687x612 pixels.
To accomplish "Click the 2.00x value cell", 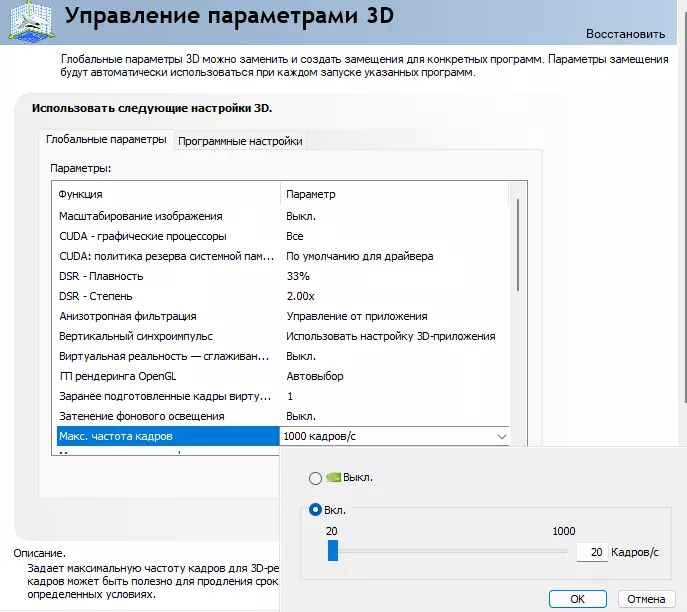I will pyautogui.click(x=301, y=297).
